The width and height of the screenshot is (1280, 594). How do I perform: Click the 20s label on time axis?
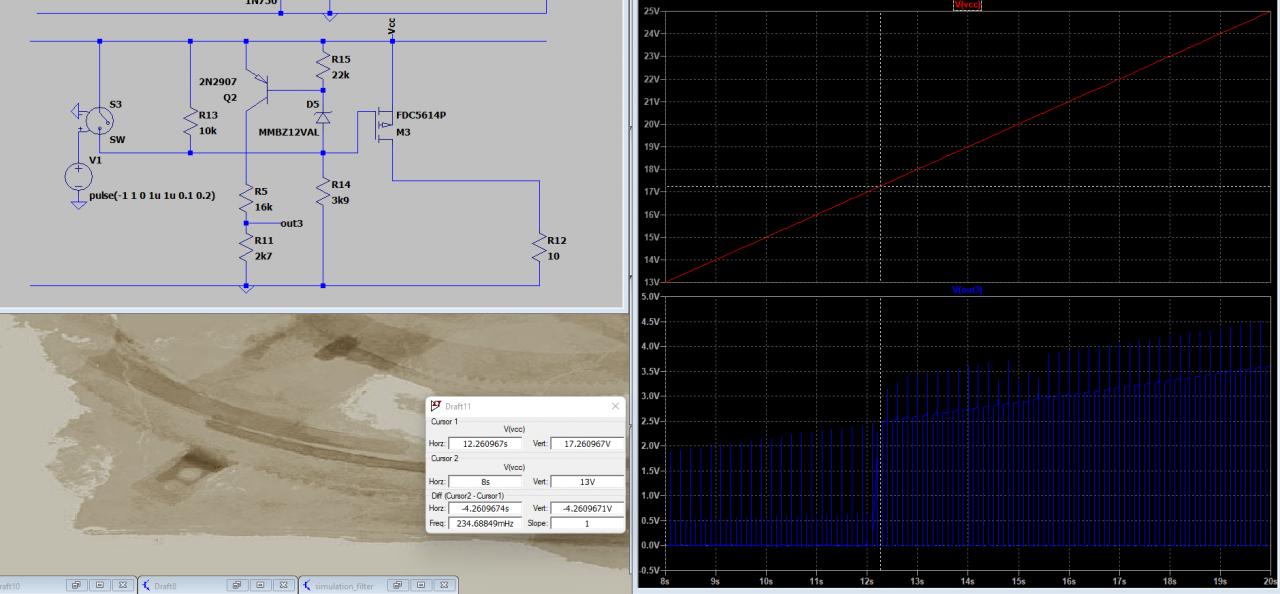(x=1269, y=580)
